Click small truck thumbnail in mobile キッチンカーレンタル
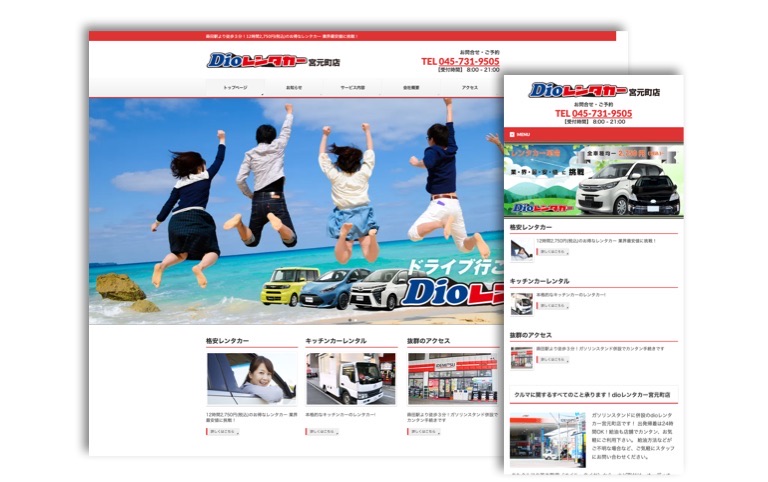 tap(521, 304)
